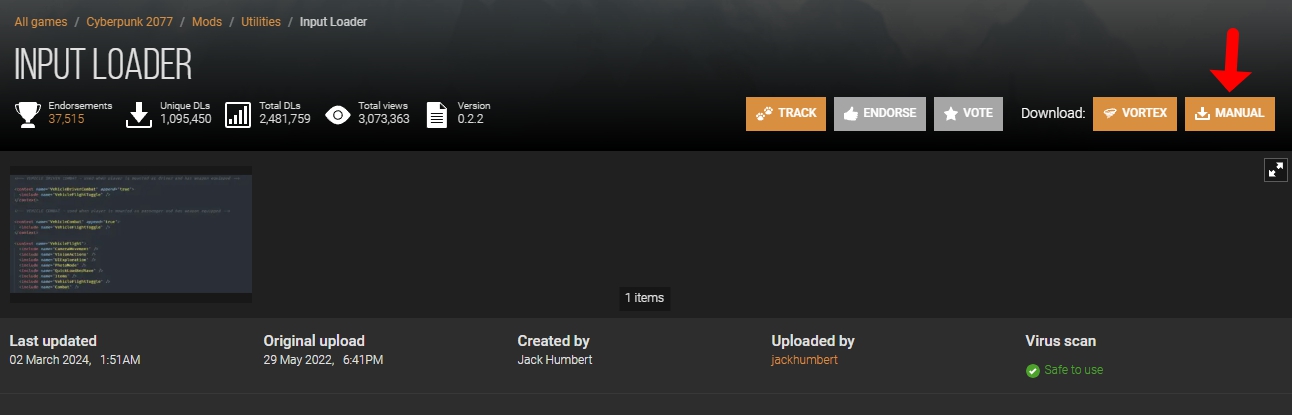This screenshot has height=415, width=1292.
Task: Start a Manual download
Action: (1230, 114)
